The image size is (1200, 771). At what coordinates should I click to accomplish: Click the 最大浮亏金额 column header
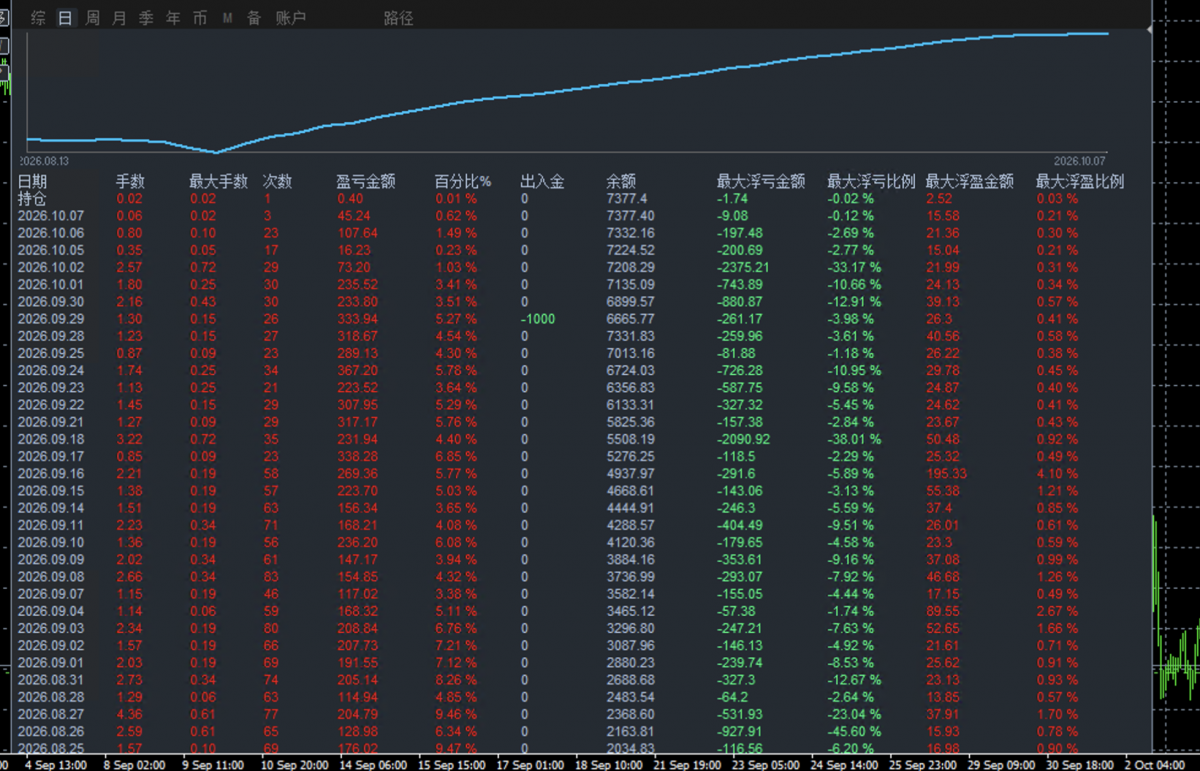click(x=761, y=182)
